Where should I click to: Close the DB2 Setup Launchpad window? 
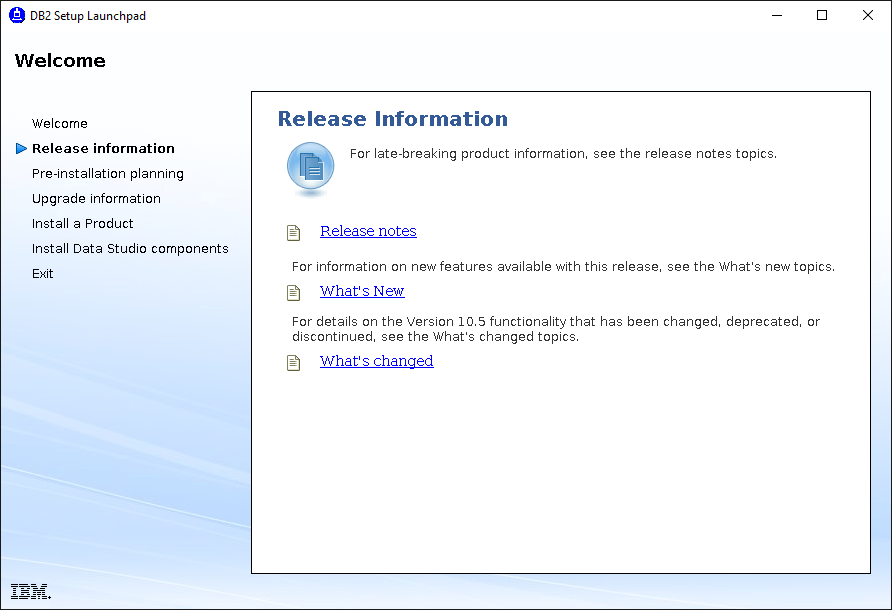tap(867, 16)
